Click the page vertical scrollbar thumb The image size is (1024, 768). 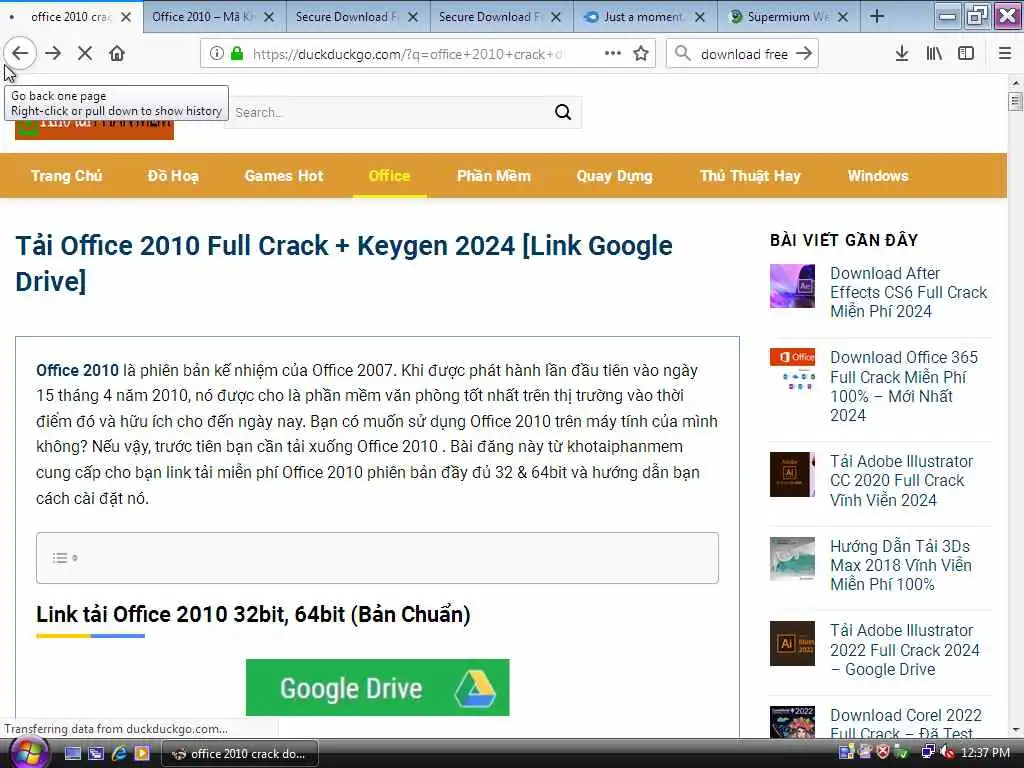[1015, 102]
